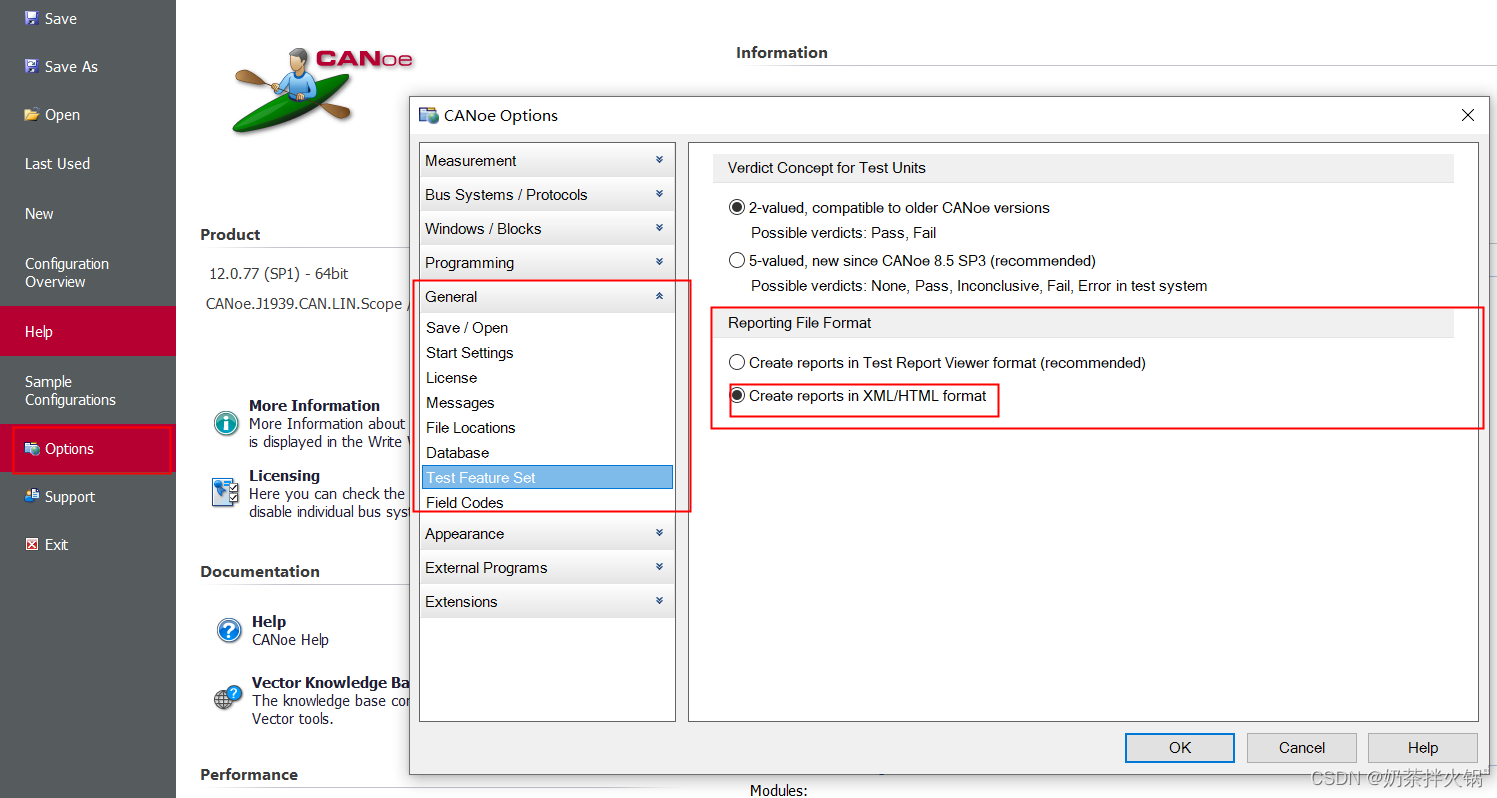Click Vector Knowledge Base heading
This screenshot has width=1497, height=798.
click(330, 683)
